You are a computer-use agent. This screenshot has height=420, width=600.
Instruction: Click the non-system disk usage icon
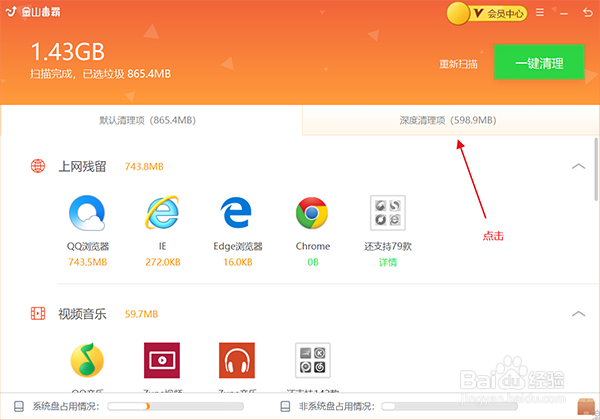(285, 406)
